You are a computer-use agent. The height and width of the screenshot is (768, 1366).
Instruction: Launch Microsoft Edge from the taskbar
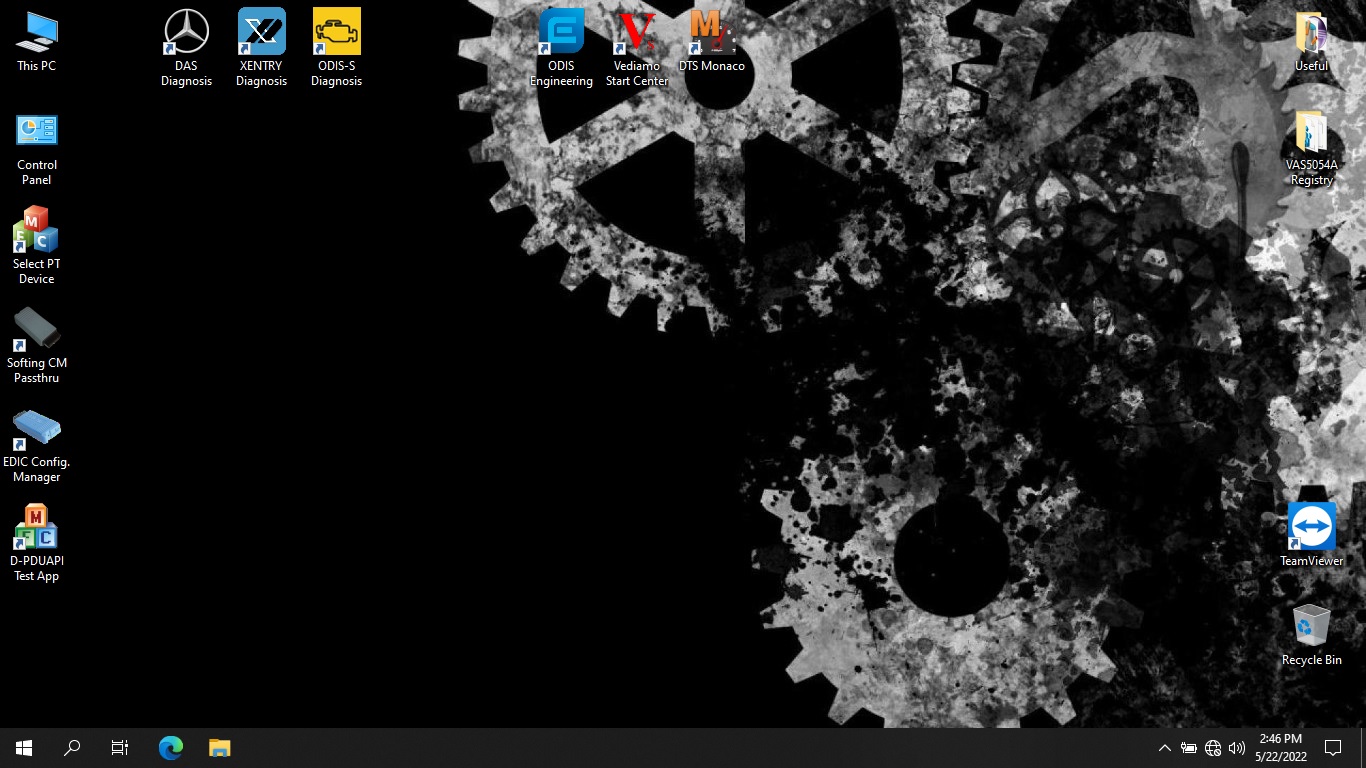[171, 748]
